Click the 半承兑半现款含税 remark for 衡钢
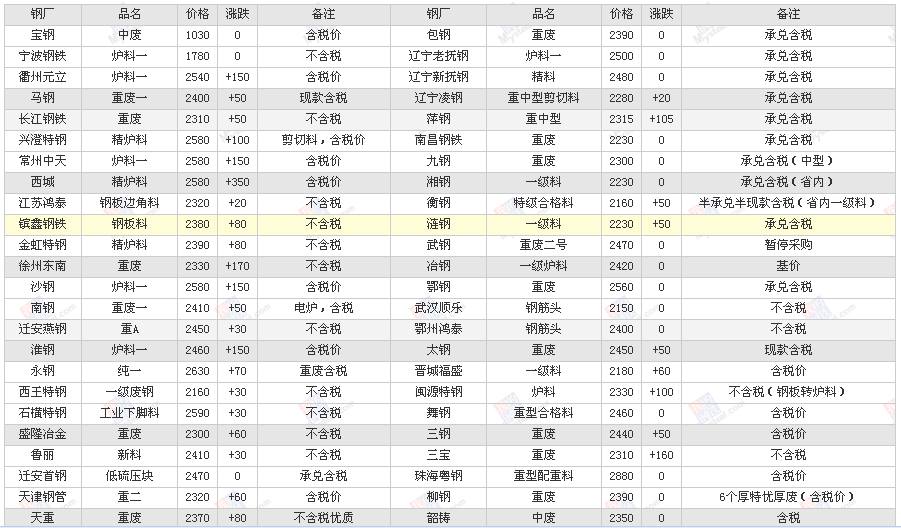 click(x=787, y=203)
